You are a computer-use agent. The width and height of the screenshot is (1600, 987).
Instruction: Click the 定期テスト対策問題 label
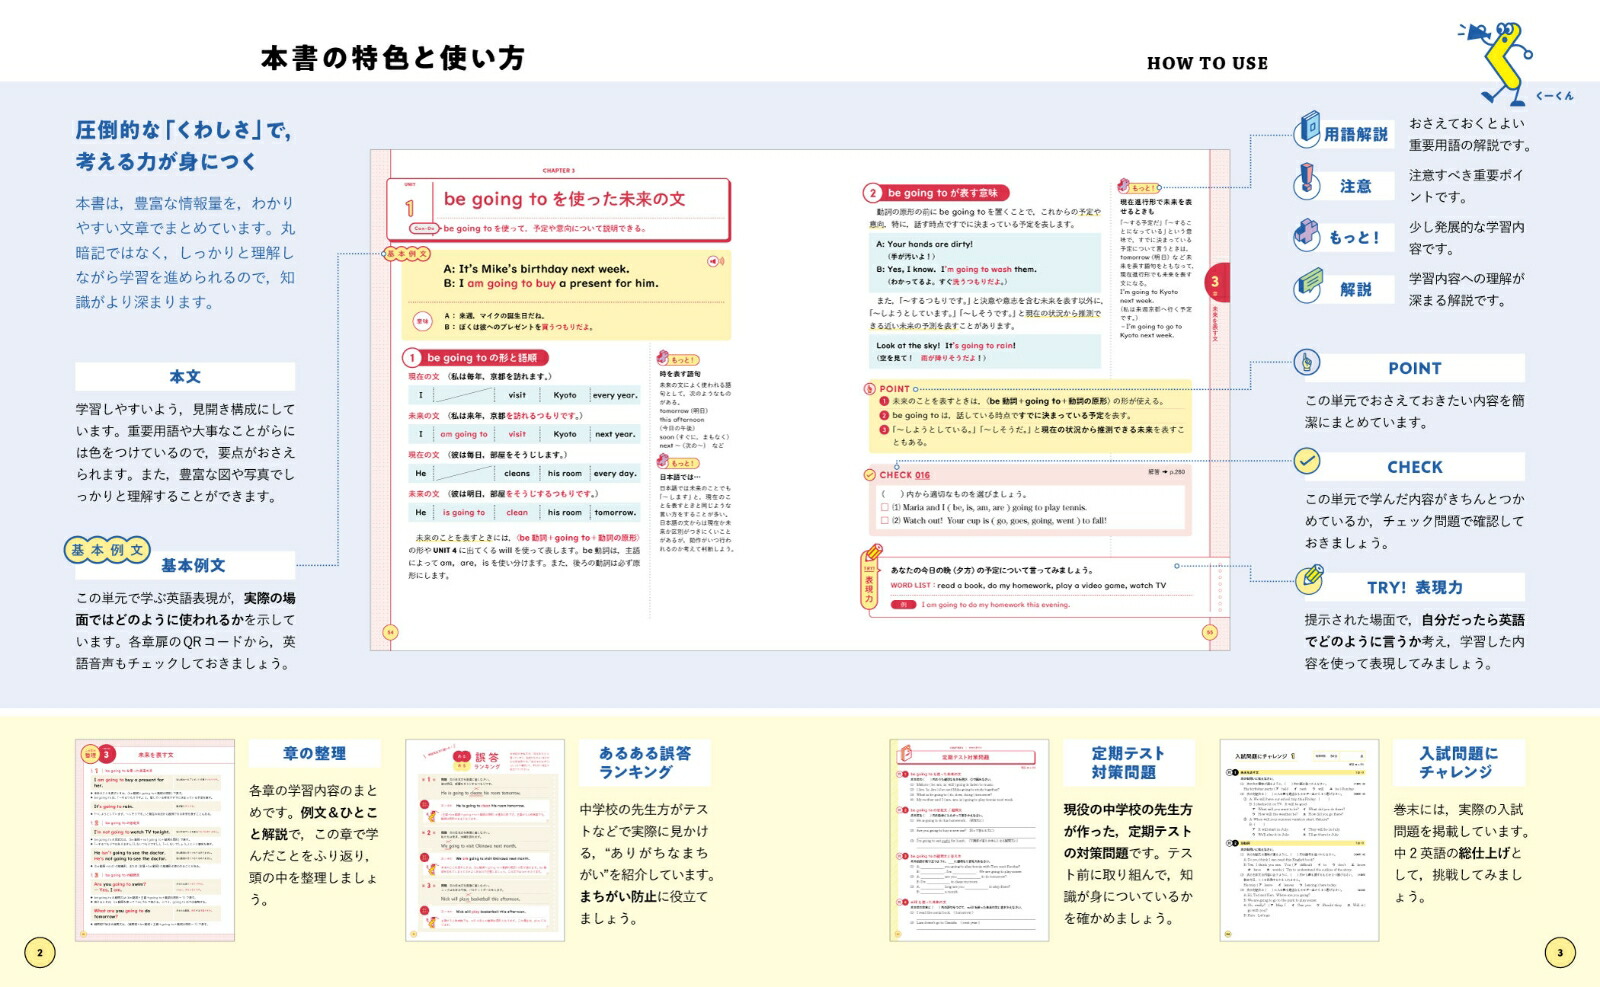click(x=1127, y=762)
